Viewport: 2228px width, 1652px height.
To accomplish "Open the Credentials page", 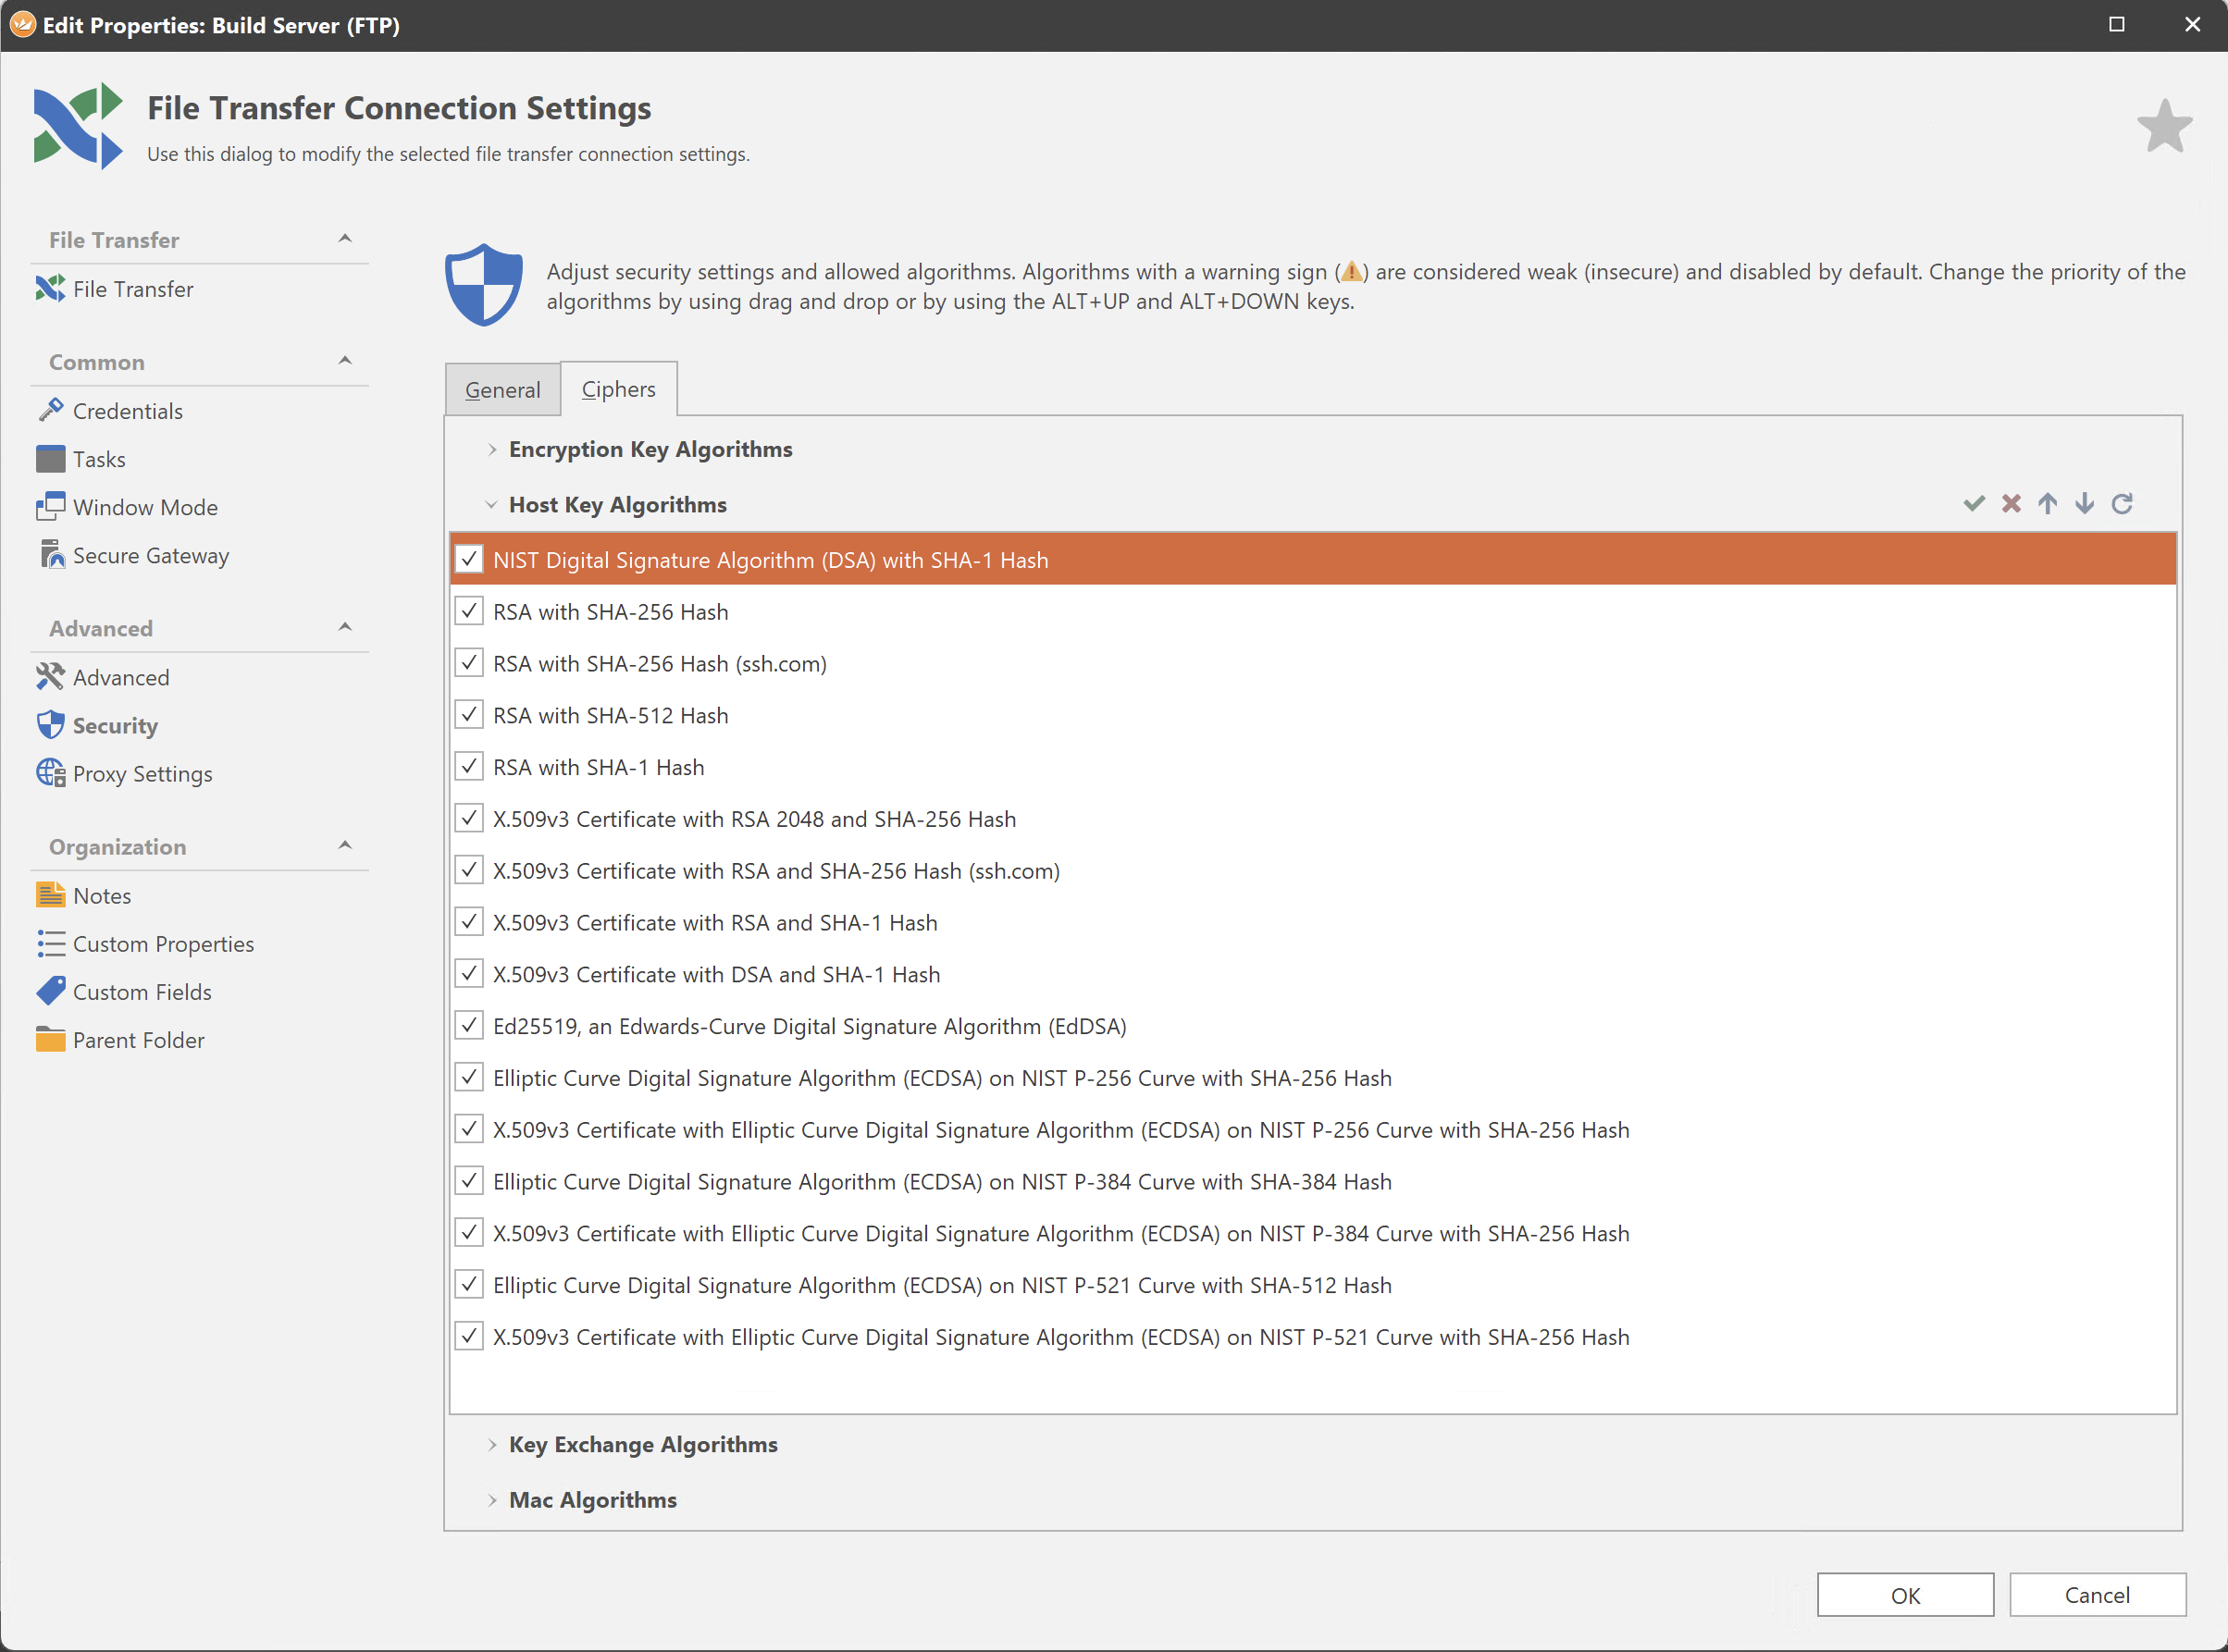I will pos(127,411).
